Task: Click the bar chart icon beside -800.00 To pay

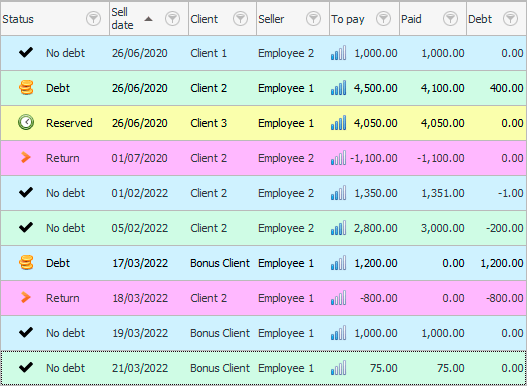Action: 338,298
